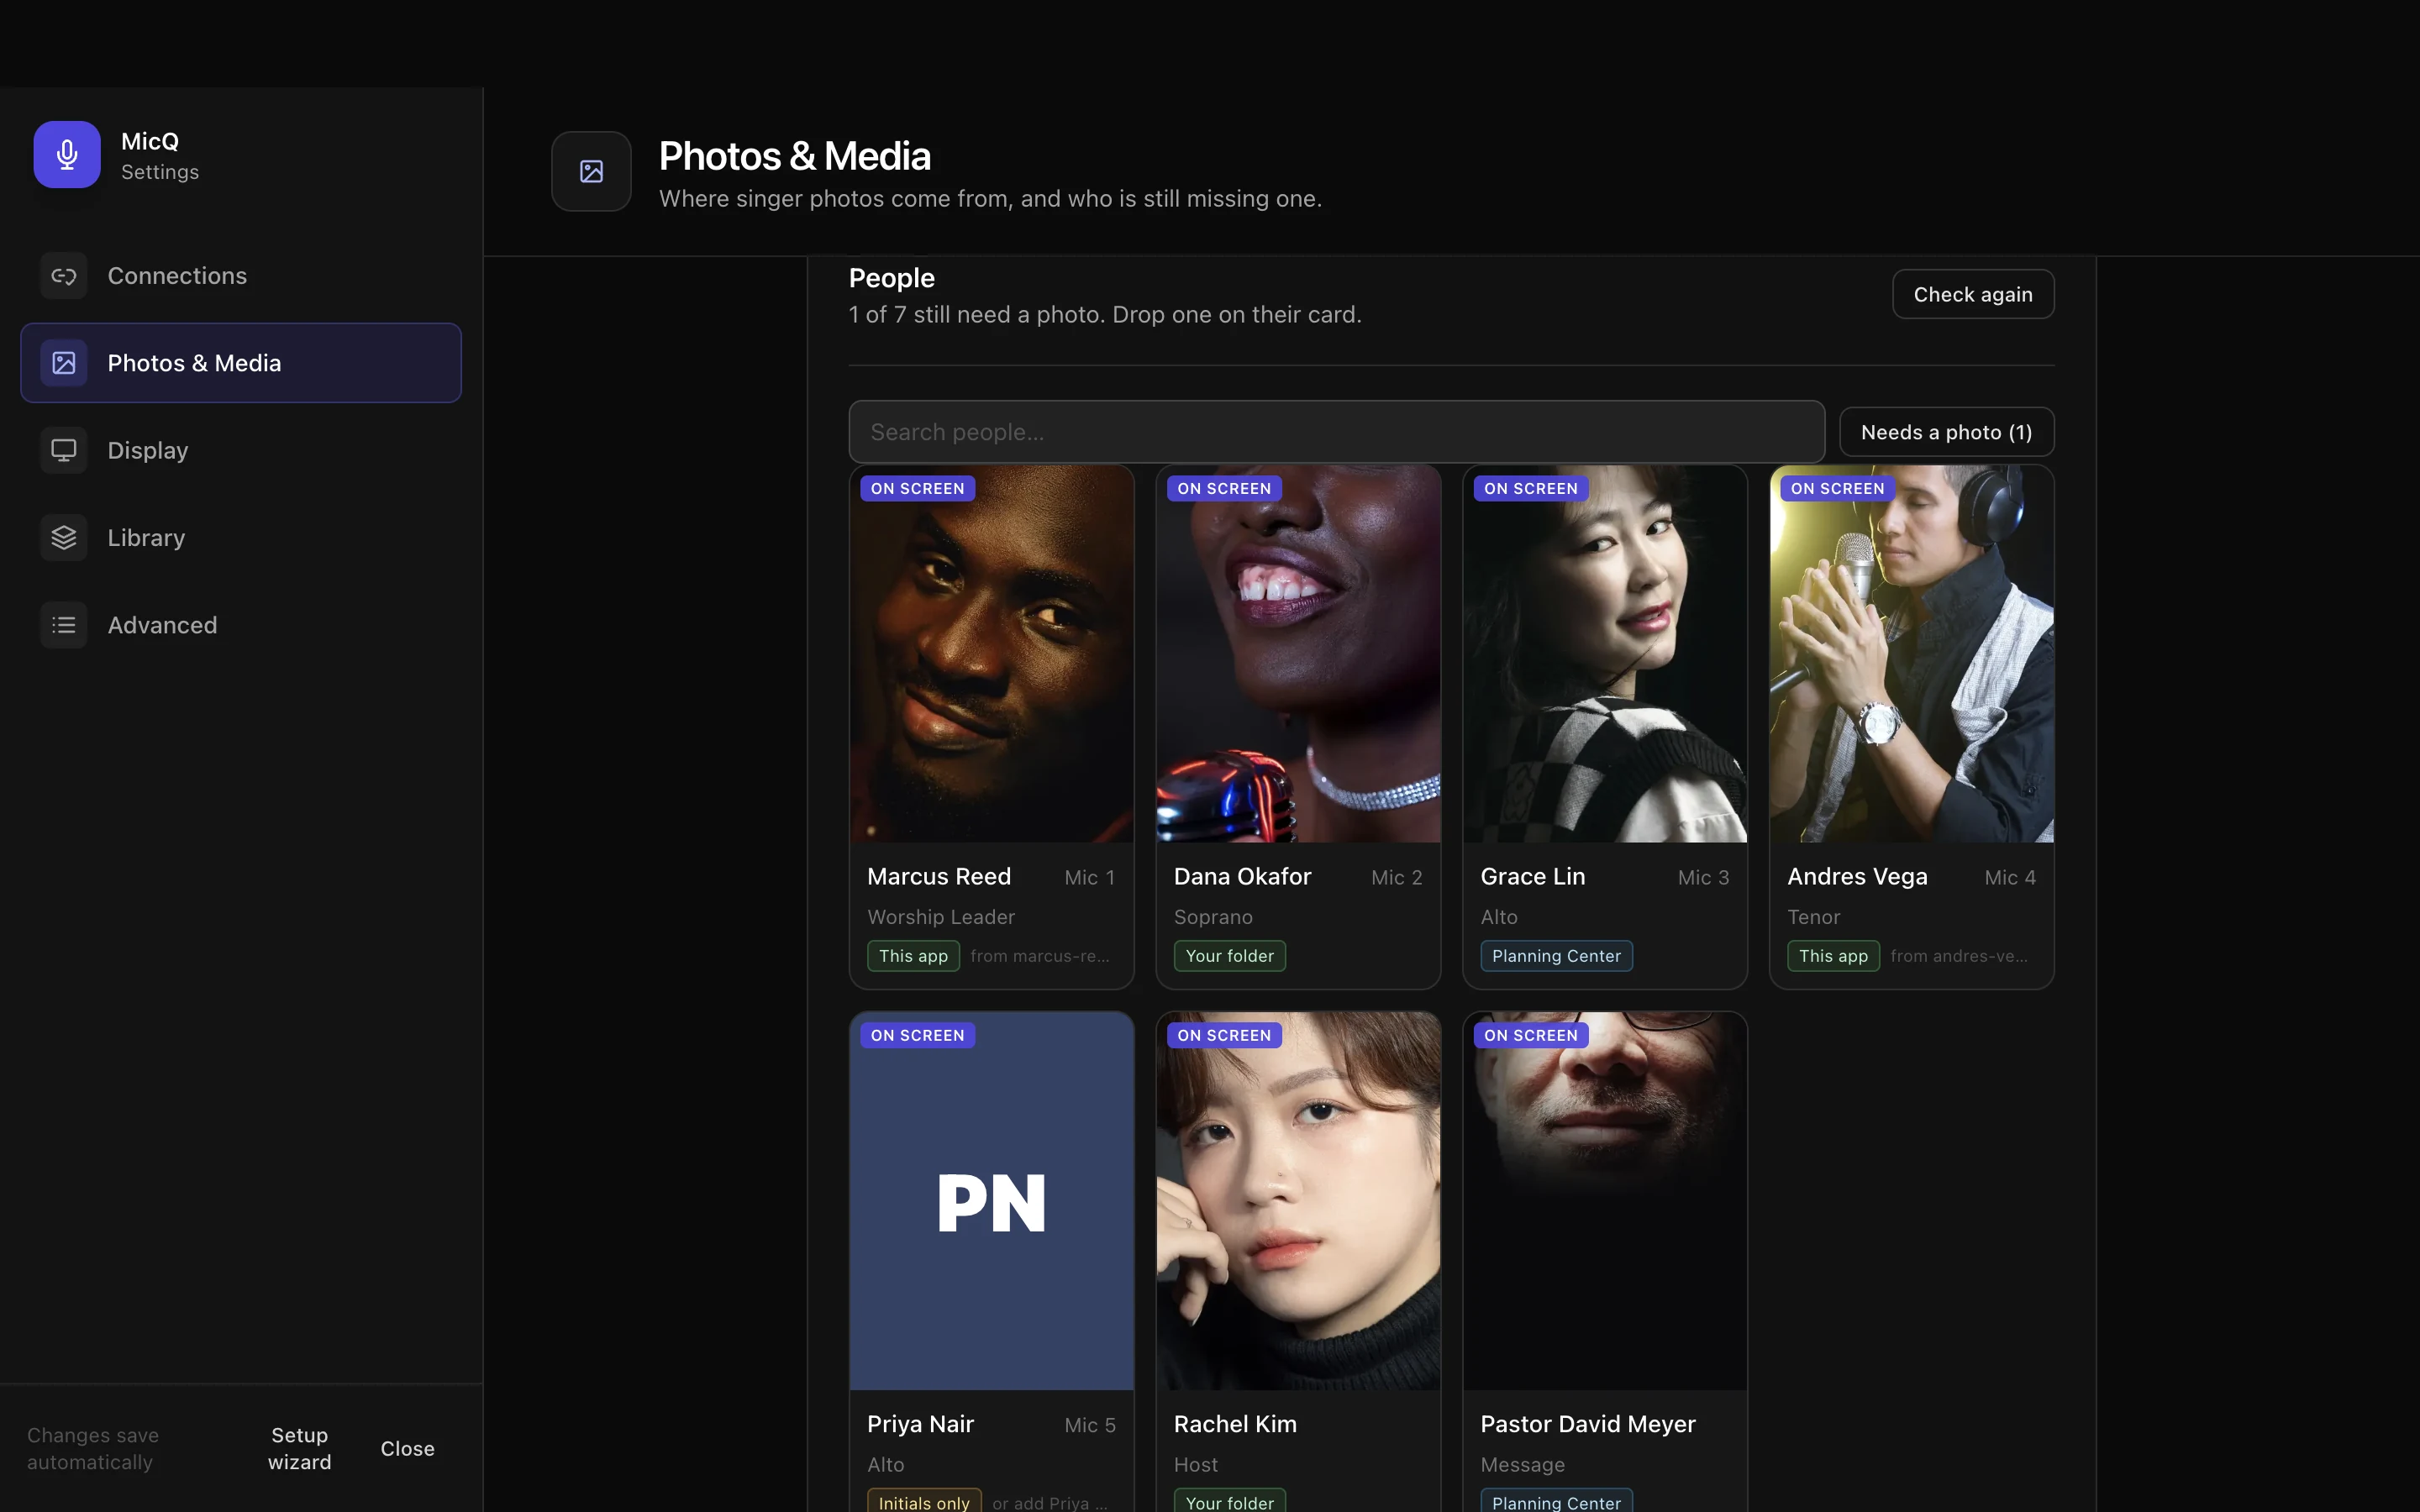Open the Setup wizard
The image size is (2420, 1512).
click(300, 1448)
